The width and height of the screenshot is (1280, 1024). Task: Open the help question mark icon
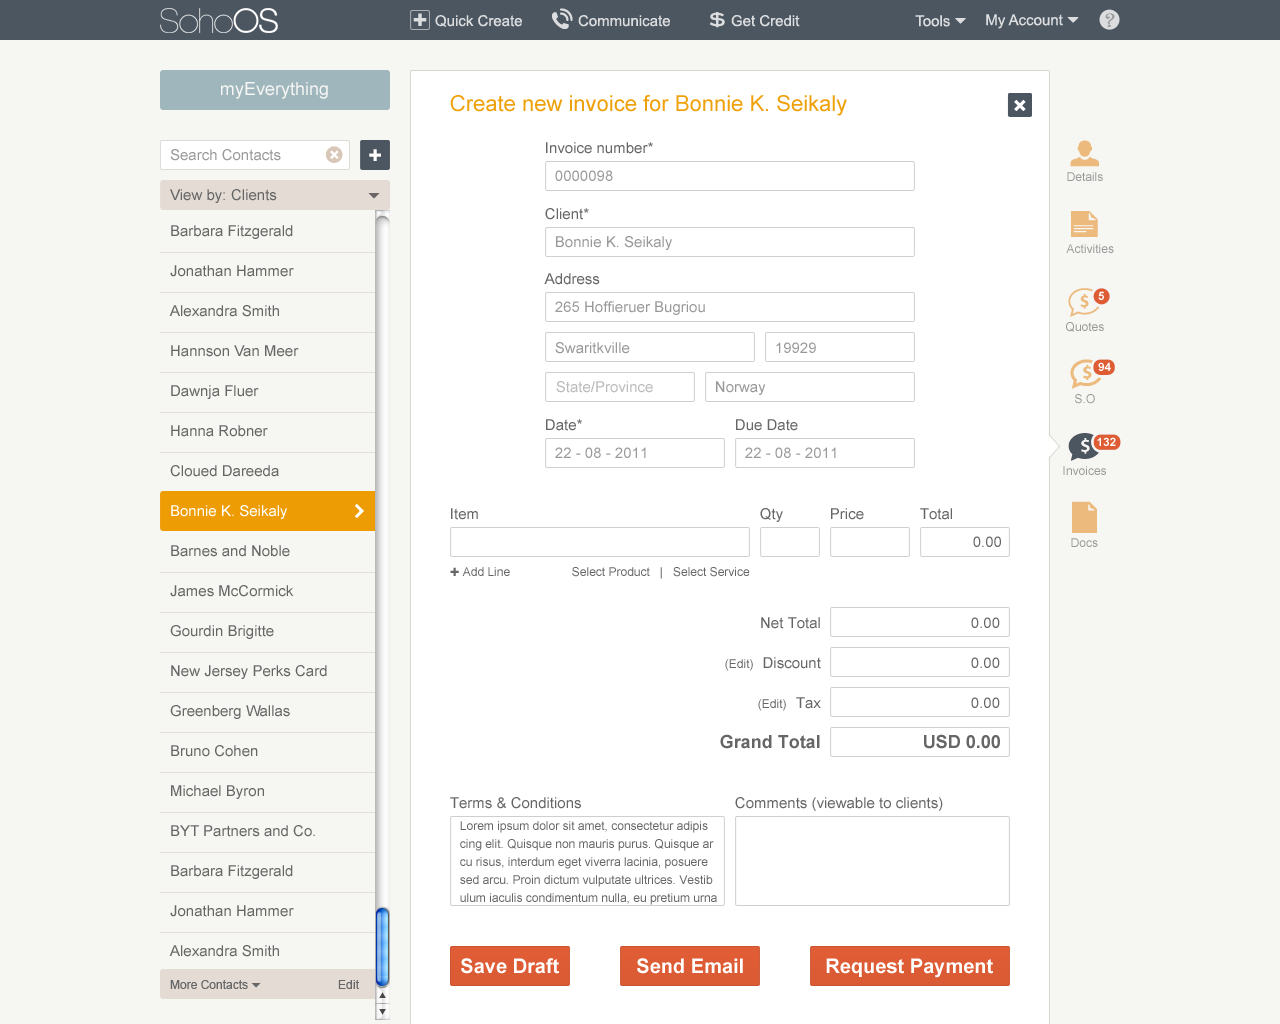click(x=1109, y=20)
